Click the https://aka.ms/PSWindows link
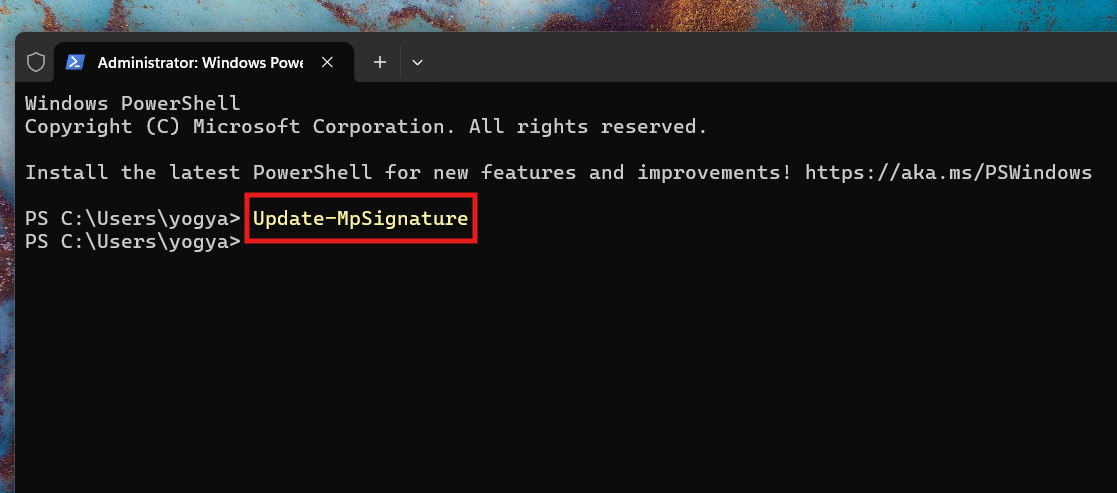 (948, 172)
